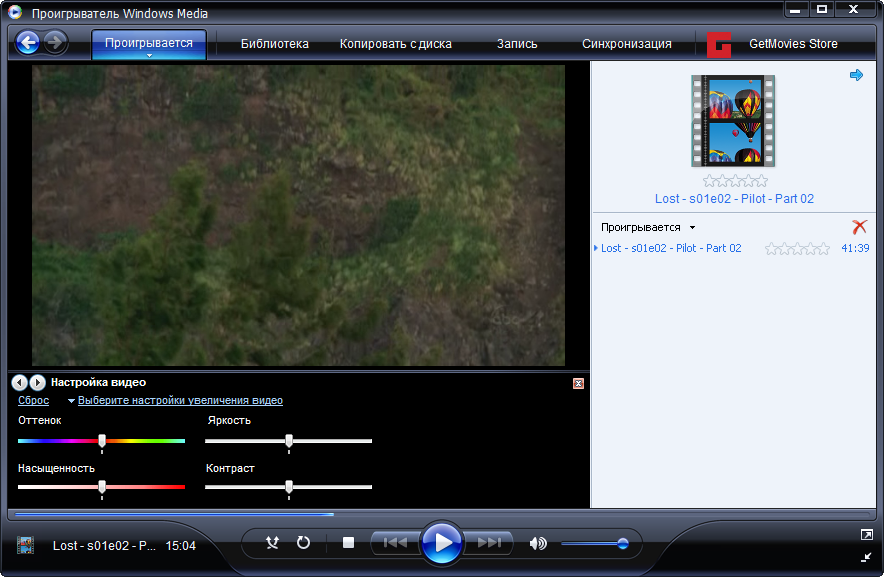Open the Проигрывается tab
Viewport: 884px width, 577px height.
pos(149,43)
